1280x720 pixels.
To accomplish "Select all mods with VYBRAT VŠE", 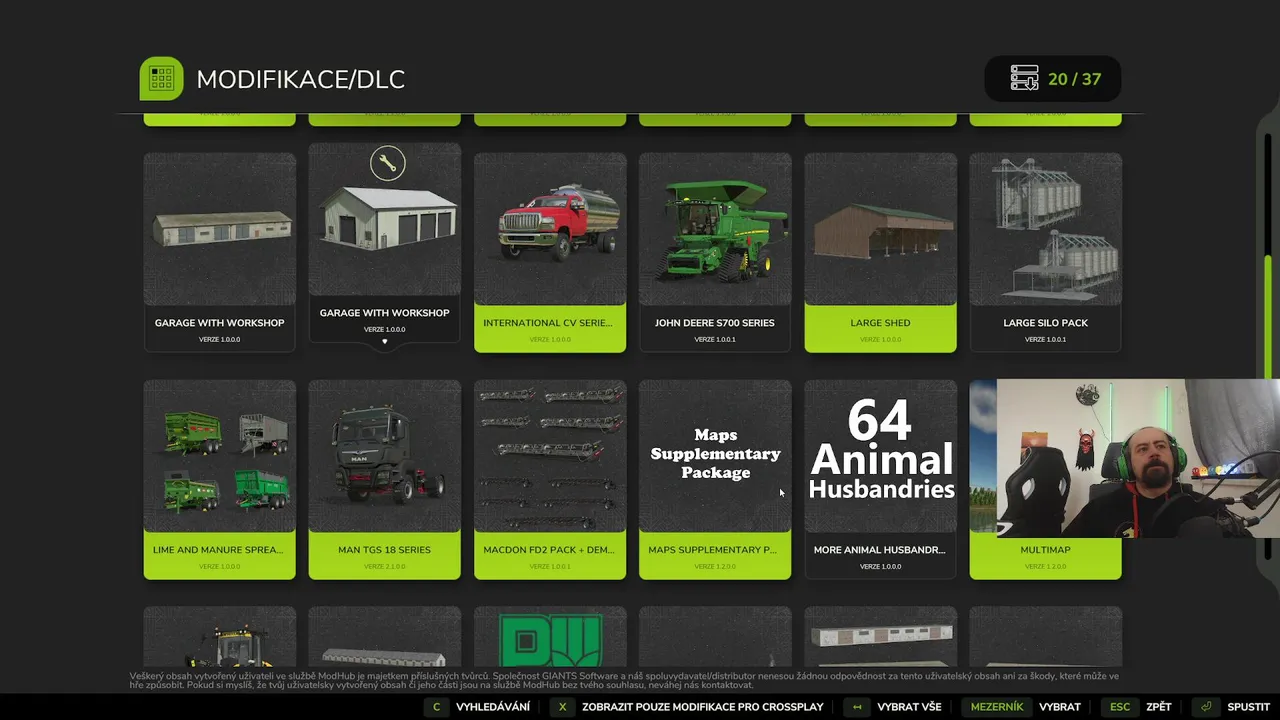I will pyautogui.click(x=909, y=707).
